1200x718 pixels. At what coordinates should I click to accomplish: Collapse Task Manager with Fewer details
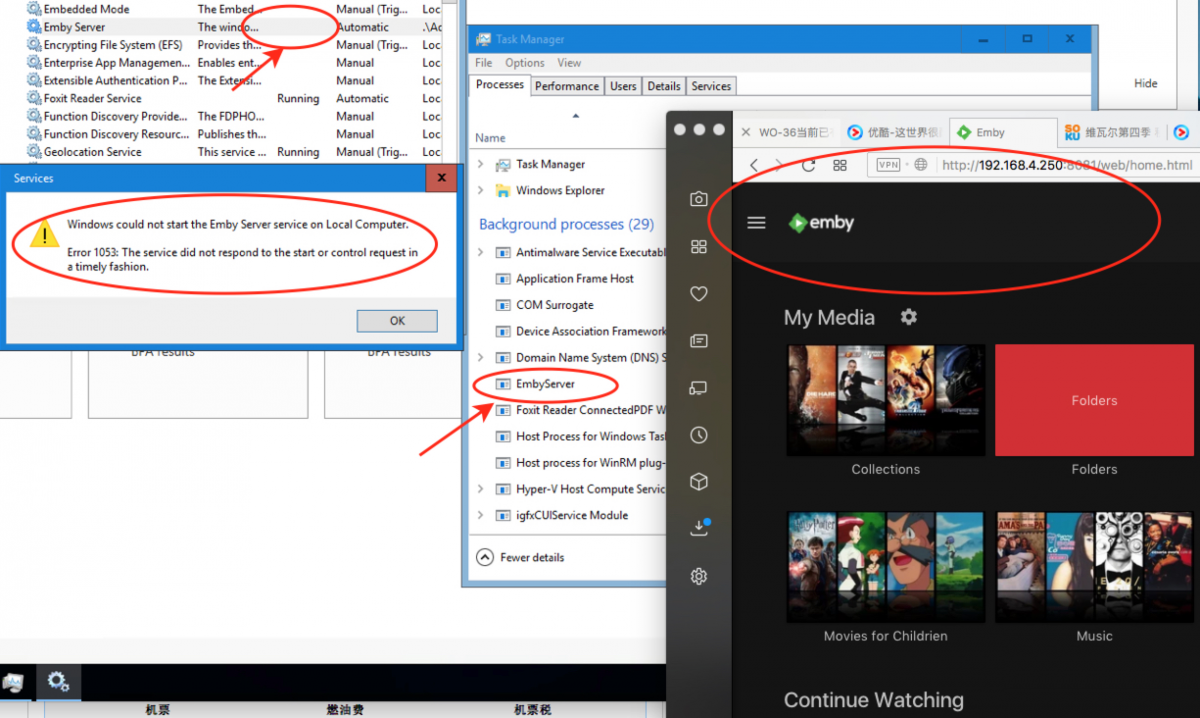(x=521, y=557)
